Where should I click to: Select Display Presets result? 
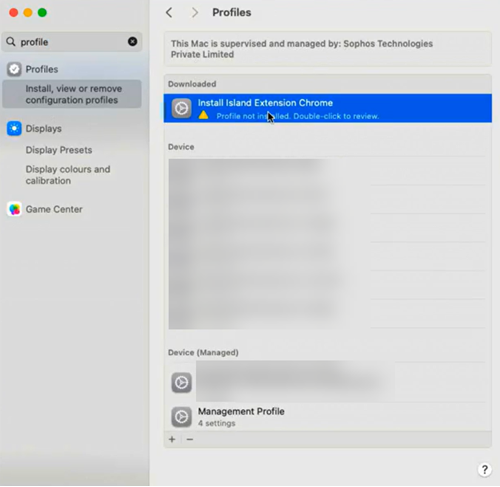pos(59,150)
